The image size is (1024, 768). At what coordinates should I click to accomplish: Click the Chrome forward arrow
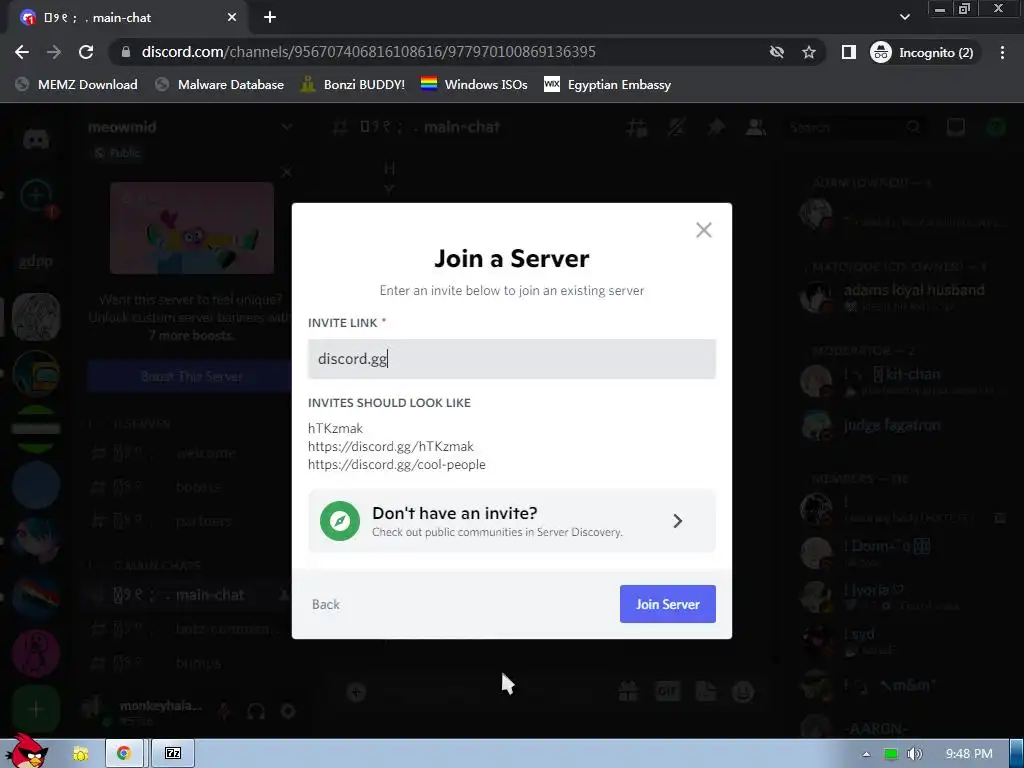coord(54,52)
